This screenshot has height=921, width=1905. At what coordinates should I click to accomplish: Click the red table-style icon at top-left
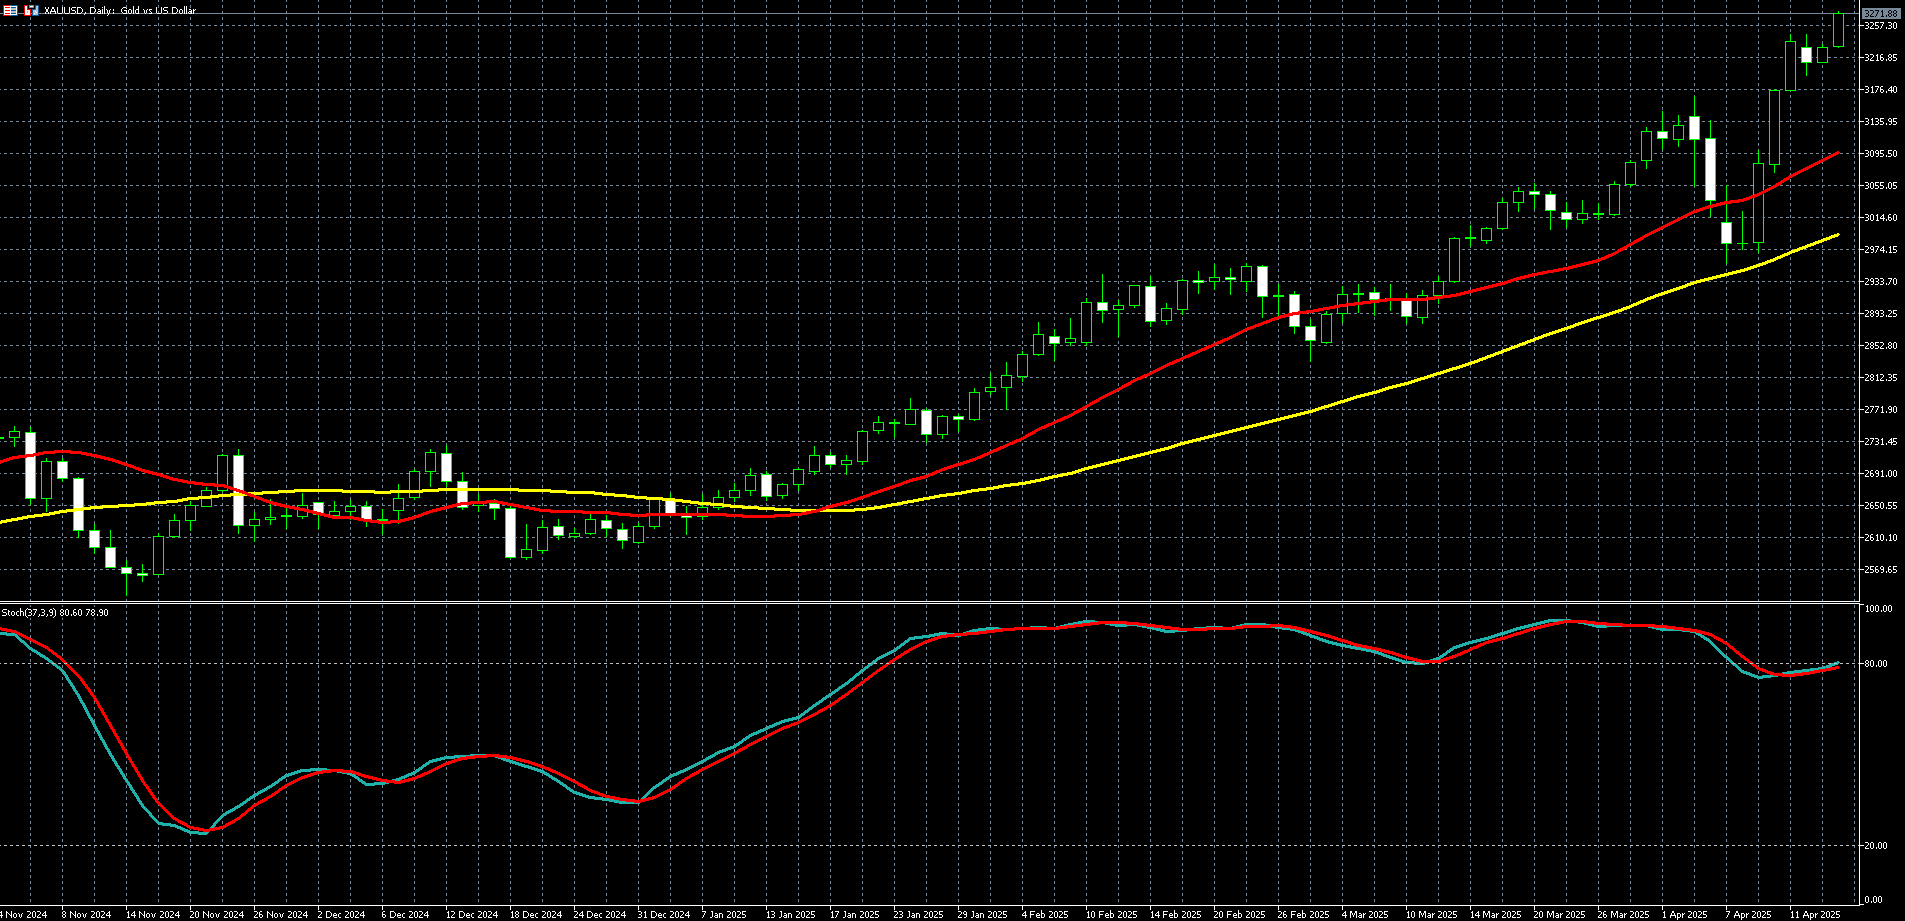tap(10, 10)
